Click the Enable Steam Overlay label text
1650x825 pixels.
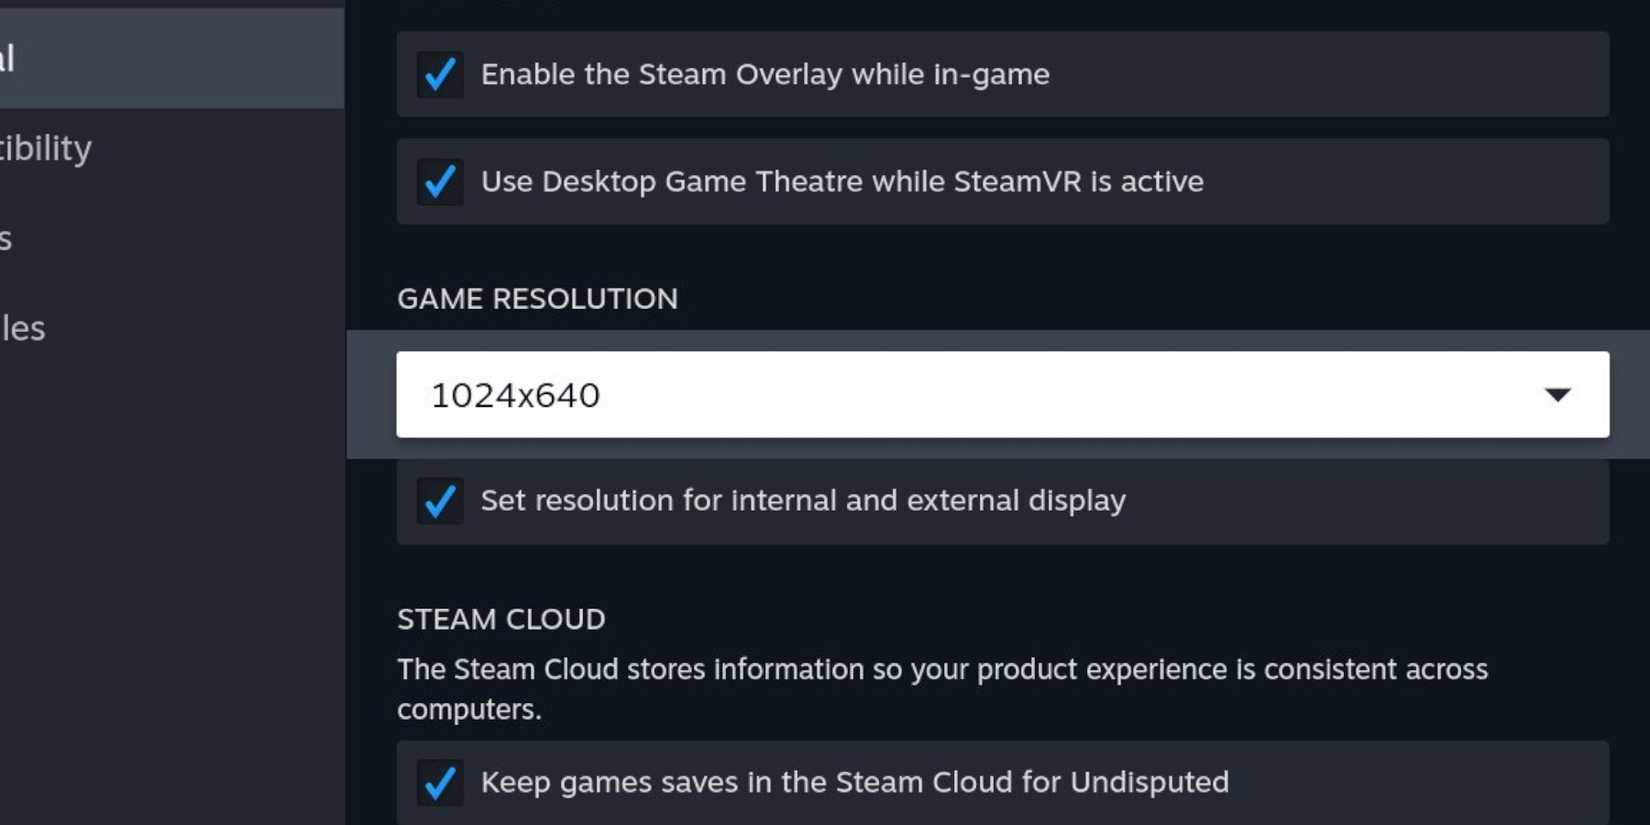[x=766, y=74]
